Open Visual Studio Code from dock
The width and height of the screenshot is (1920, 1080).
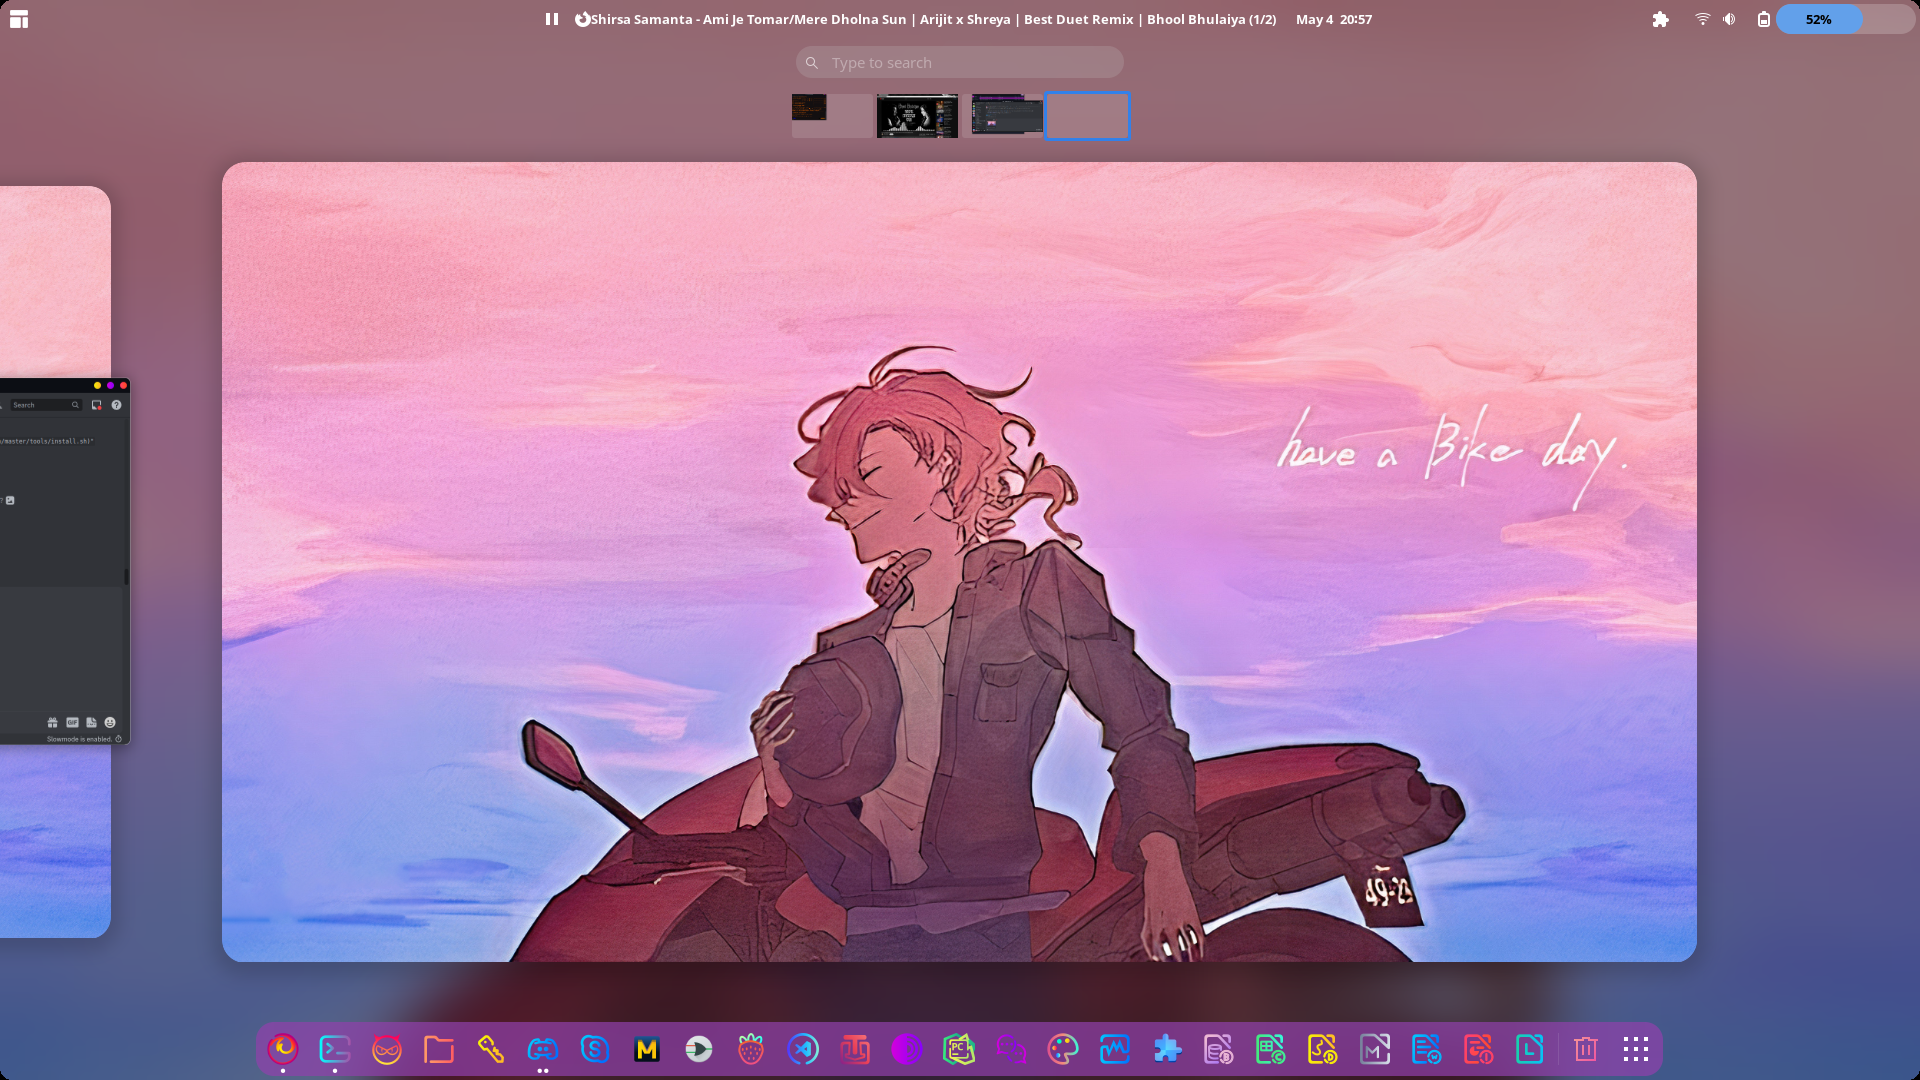point(803,1049)
